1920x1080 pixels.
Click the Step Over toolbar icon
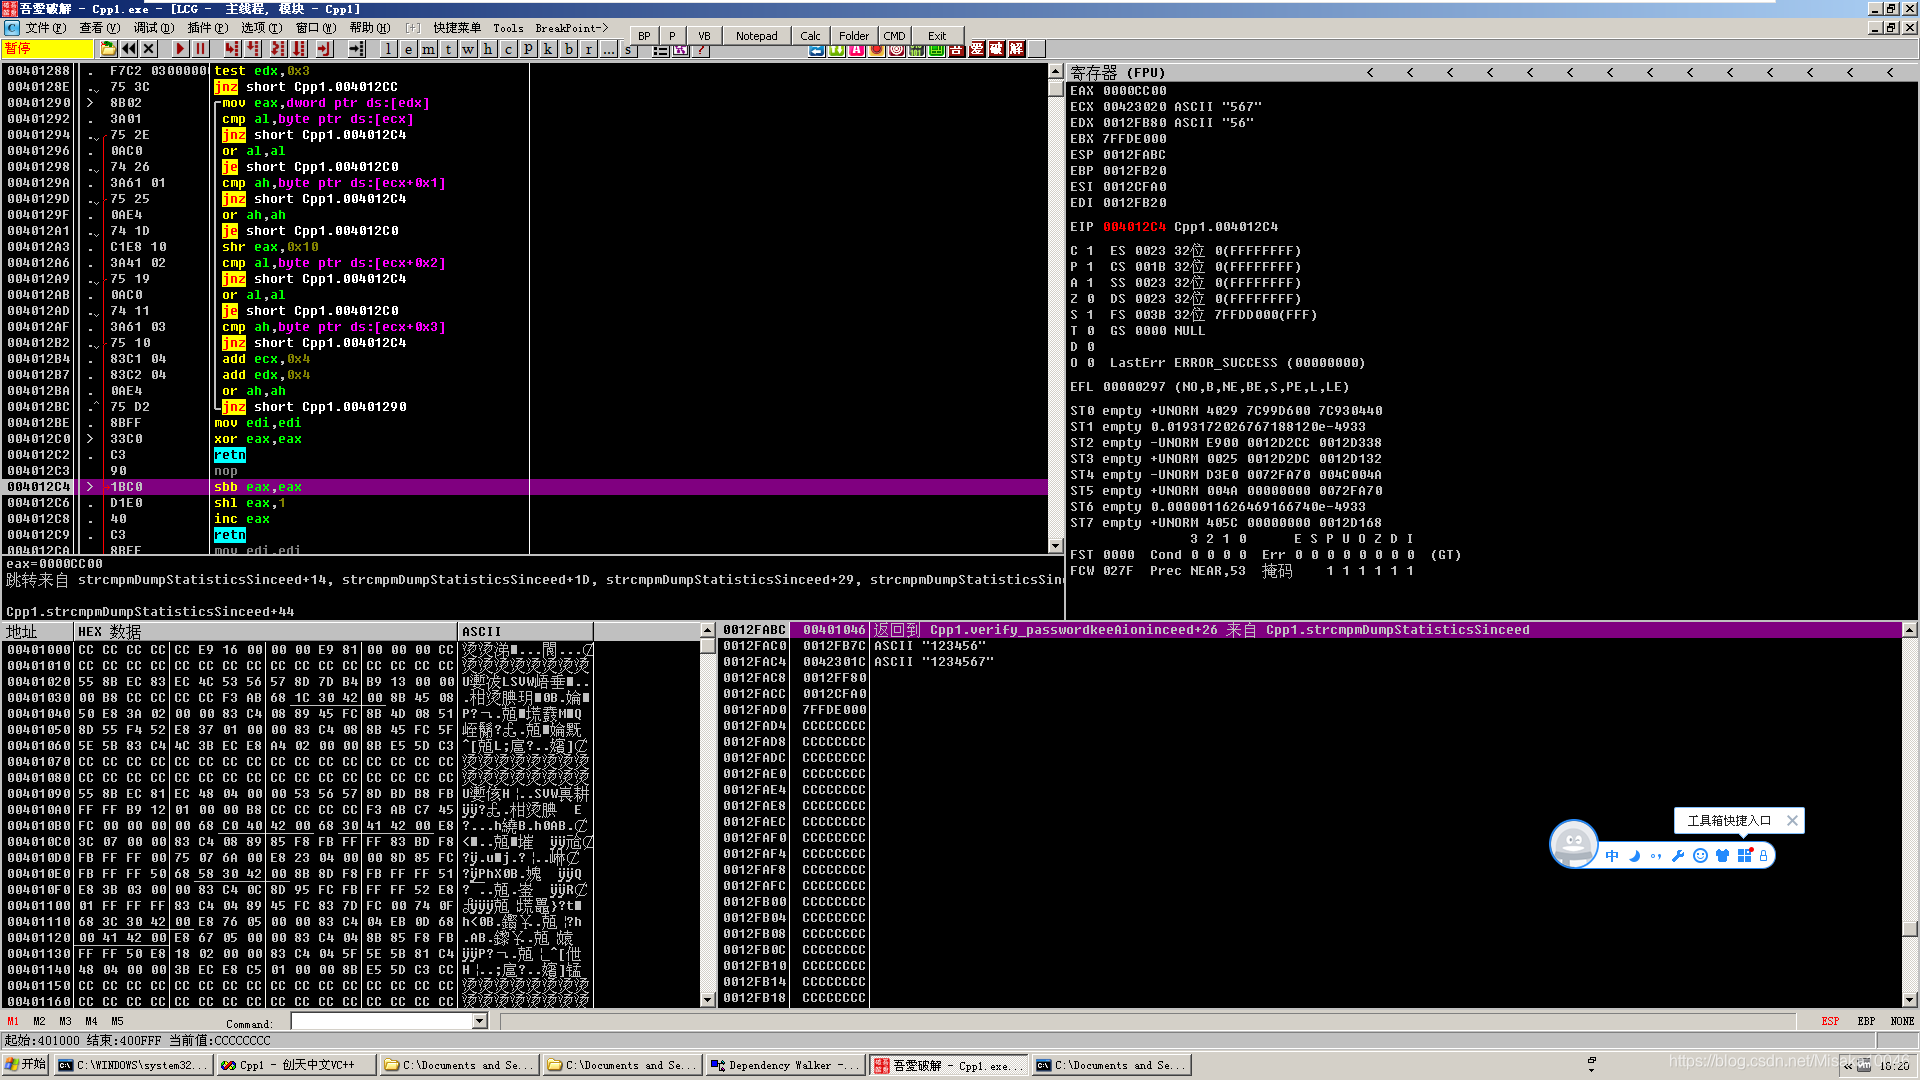[254, 48]
